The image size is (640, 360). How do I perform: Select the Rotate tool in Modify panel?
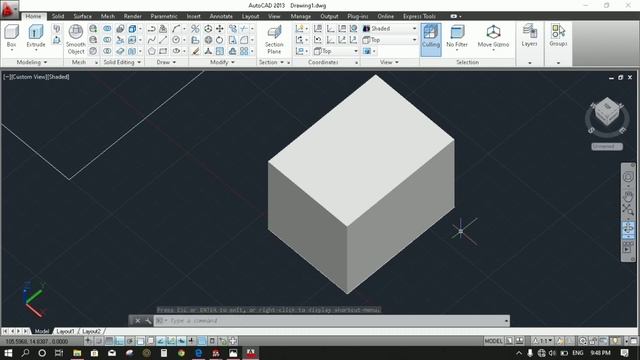click(220, 40)
